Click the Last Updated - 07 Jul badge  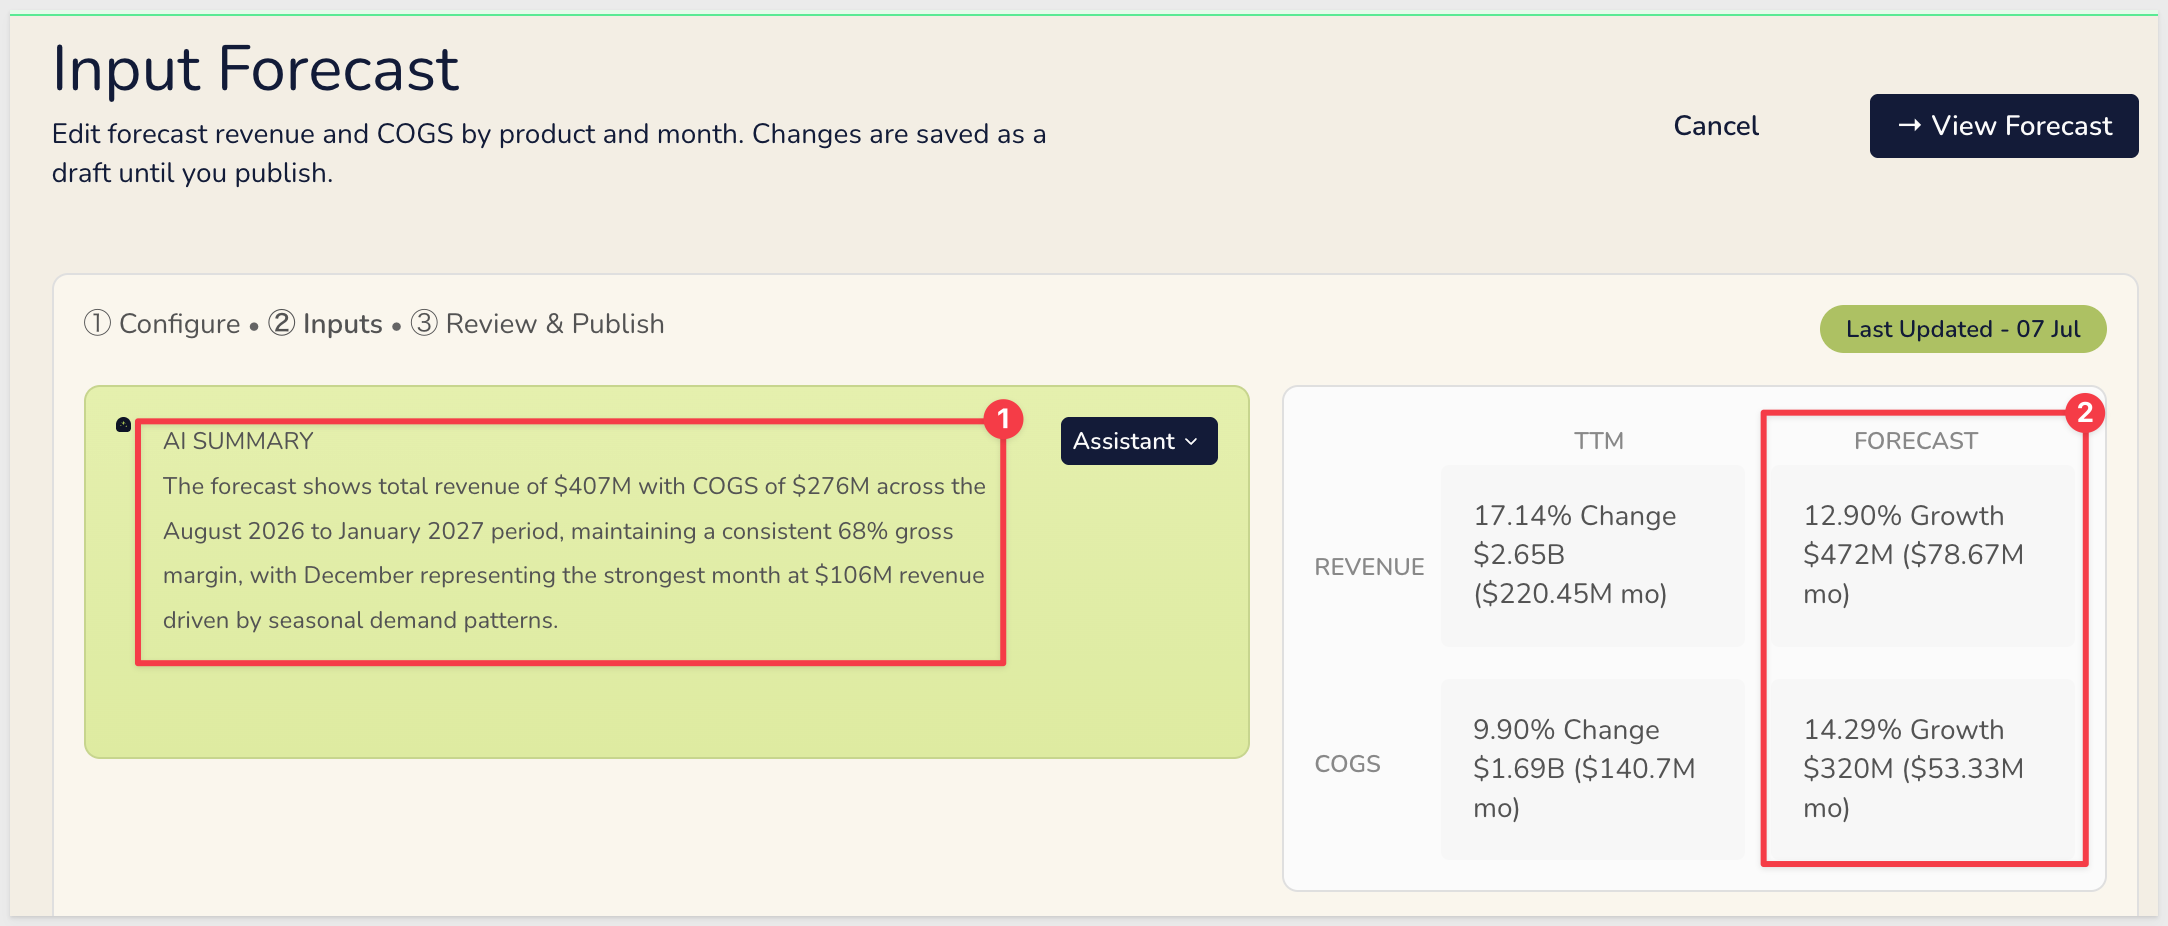click(x=1963, y=329)
